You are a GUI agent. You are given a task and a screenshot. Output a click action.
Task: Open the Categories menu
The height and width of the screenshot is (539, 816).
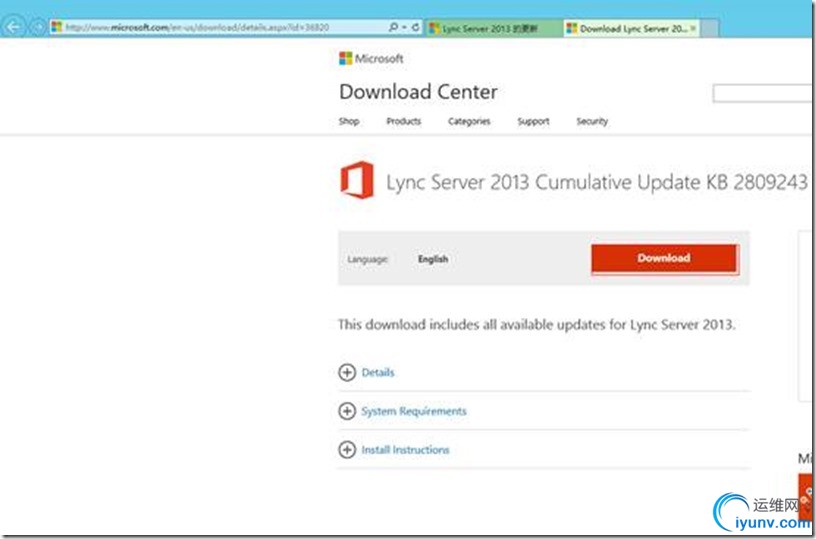(x=469, y=121)
